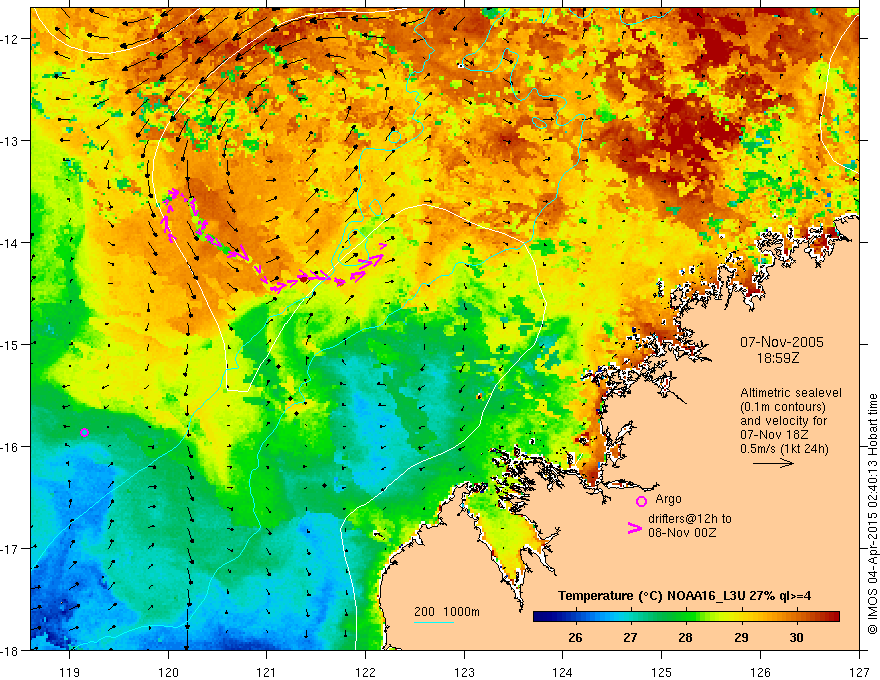Click the temperature color bar
Viewport: 880px width, 680px height.
[x=686, y=616]
